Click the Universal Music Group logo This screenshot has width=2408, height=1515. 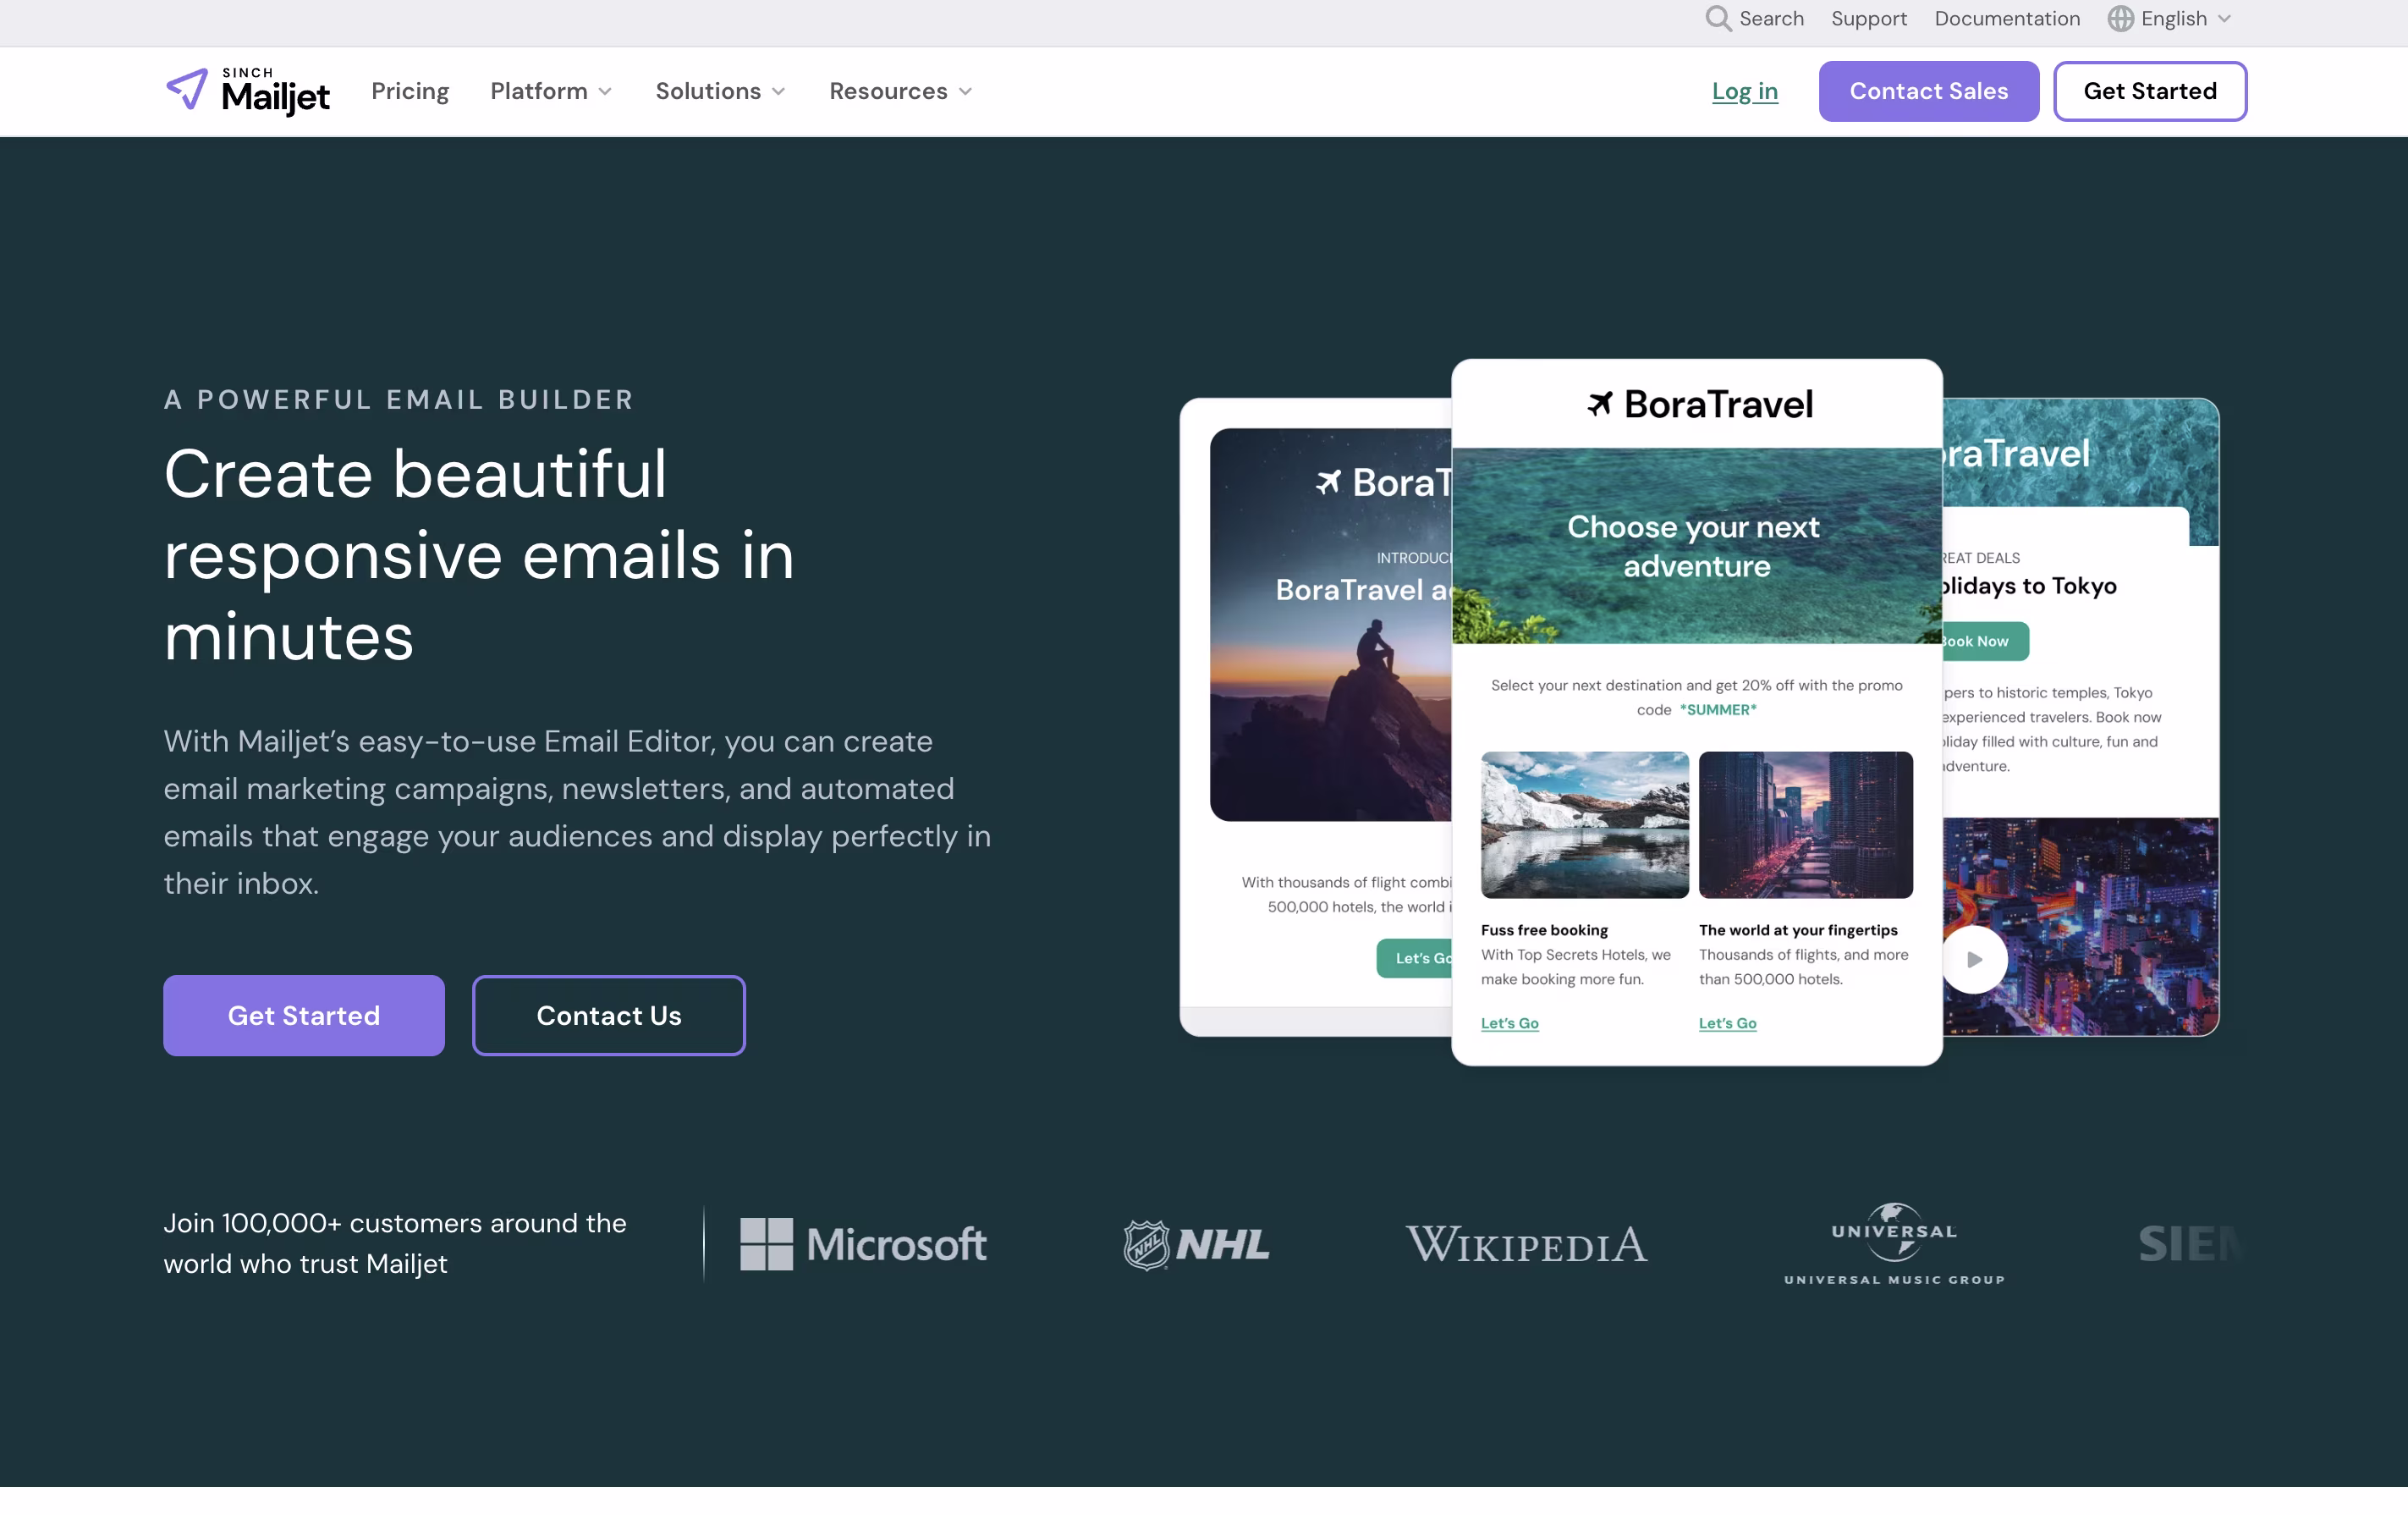point(1894,1244)
